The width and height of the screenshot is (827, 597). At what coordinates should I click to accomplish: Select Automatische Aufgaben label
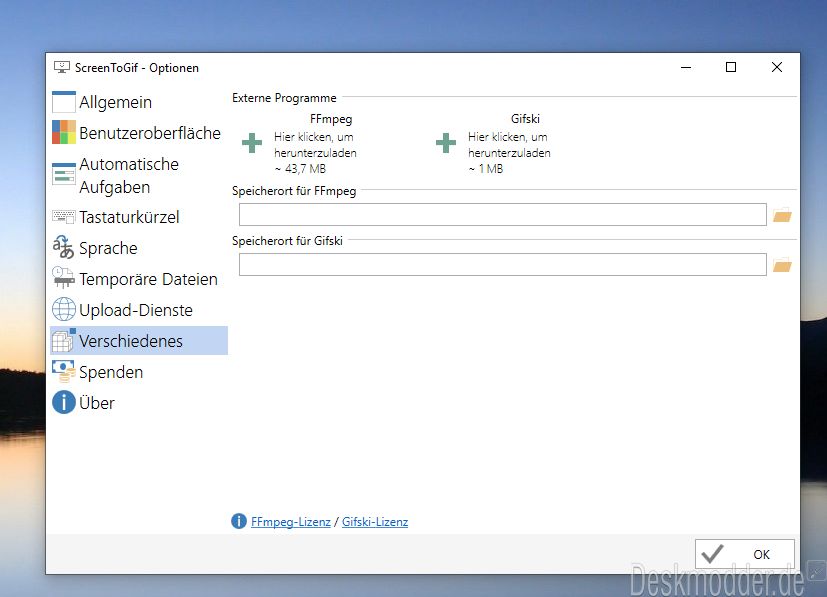129,176
